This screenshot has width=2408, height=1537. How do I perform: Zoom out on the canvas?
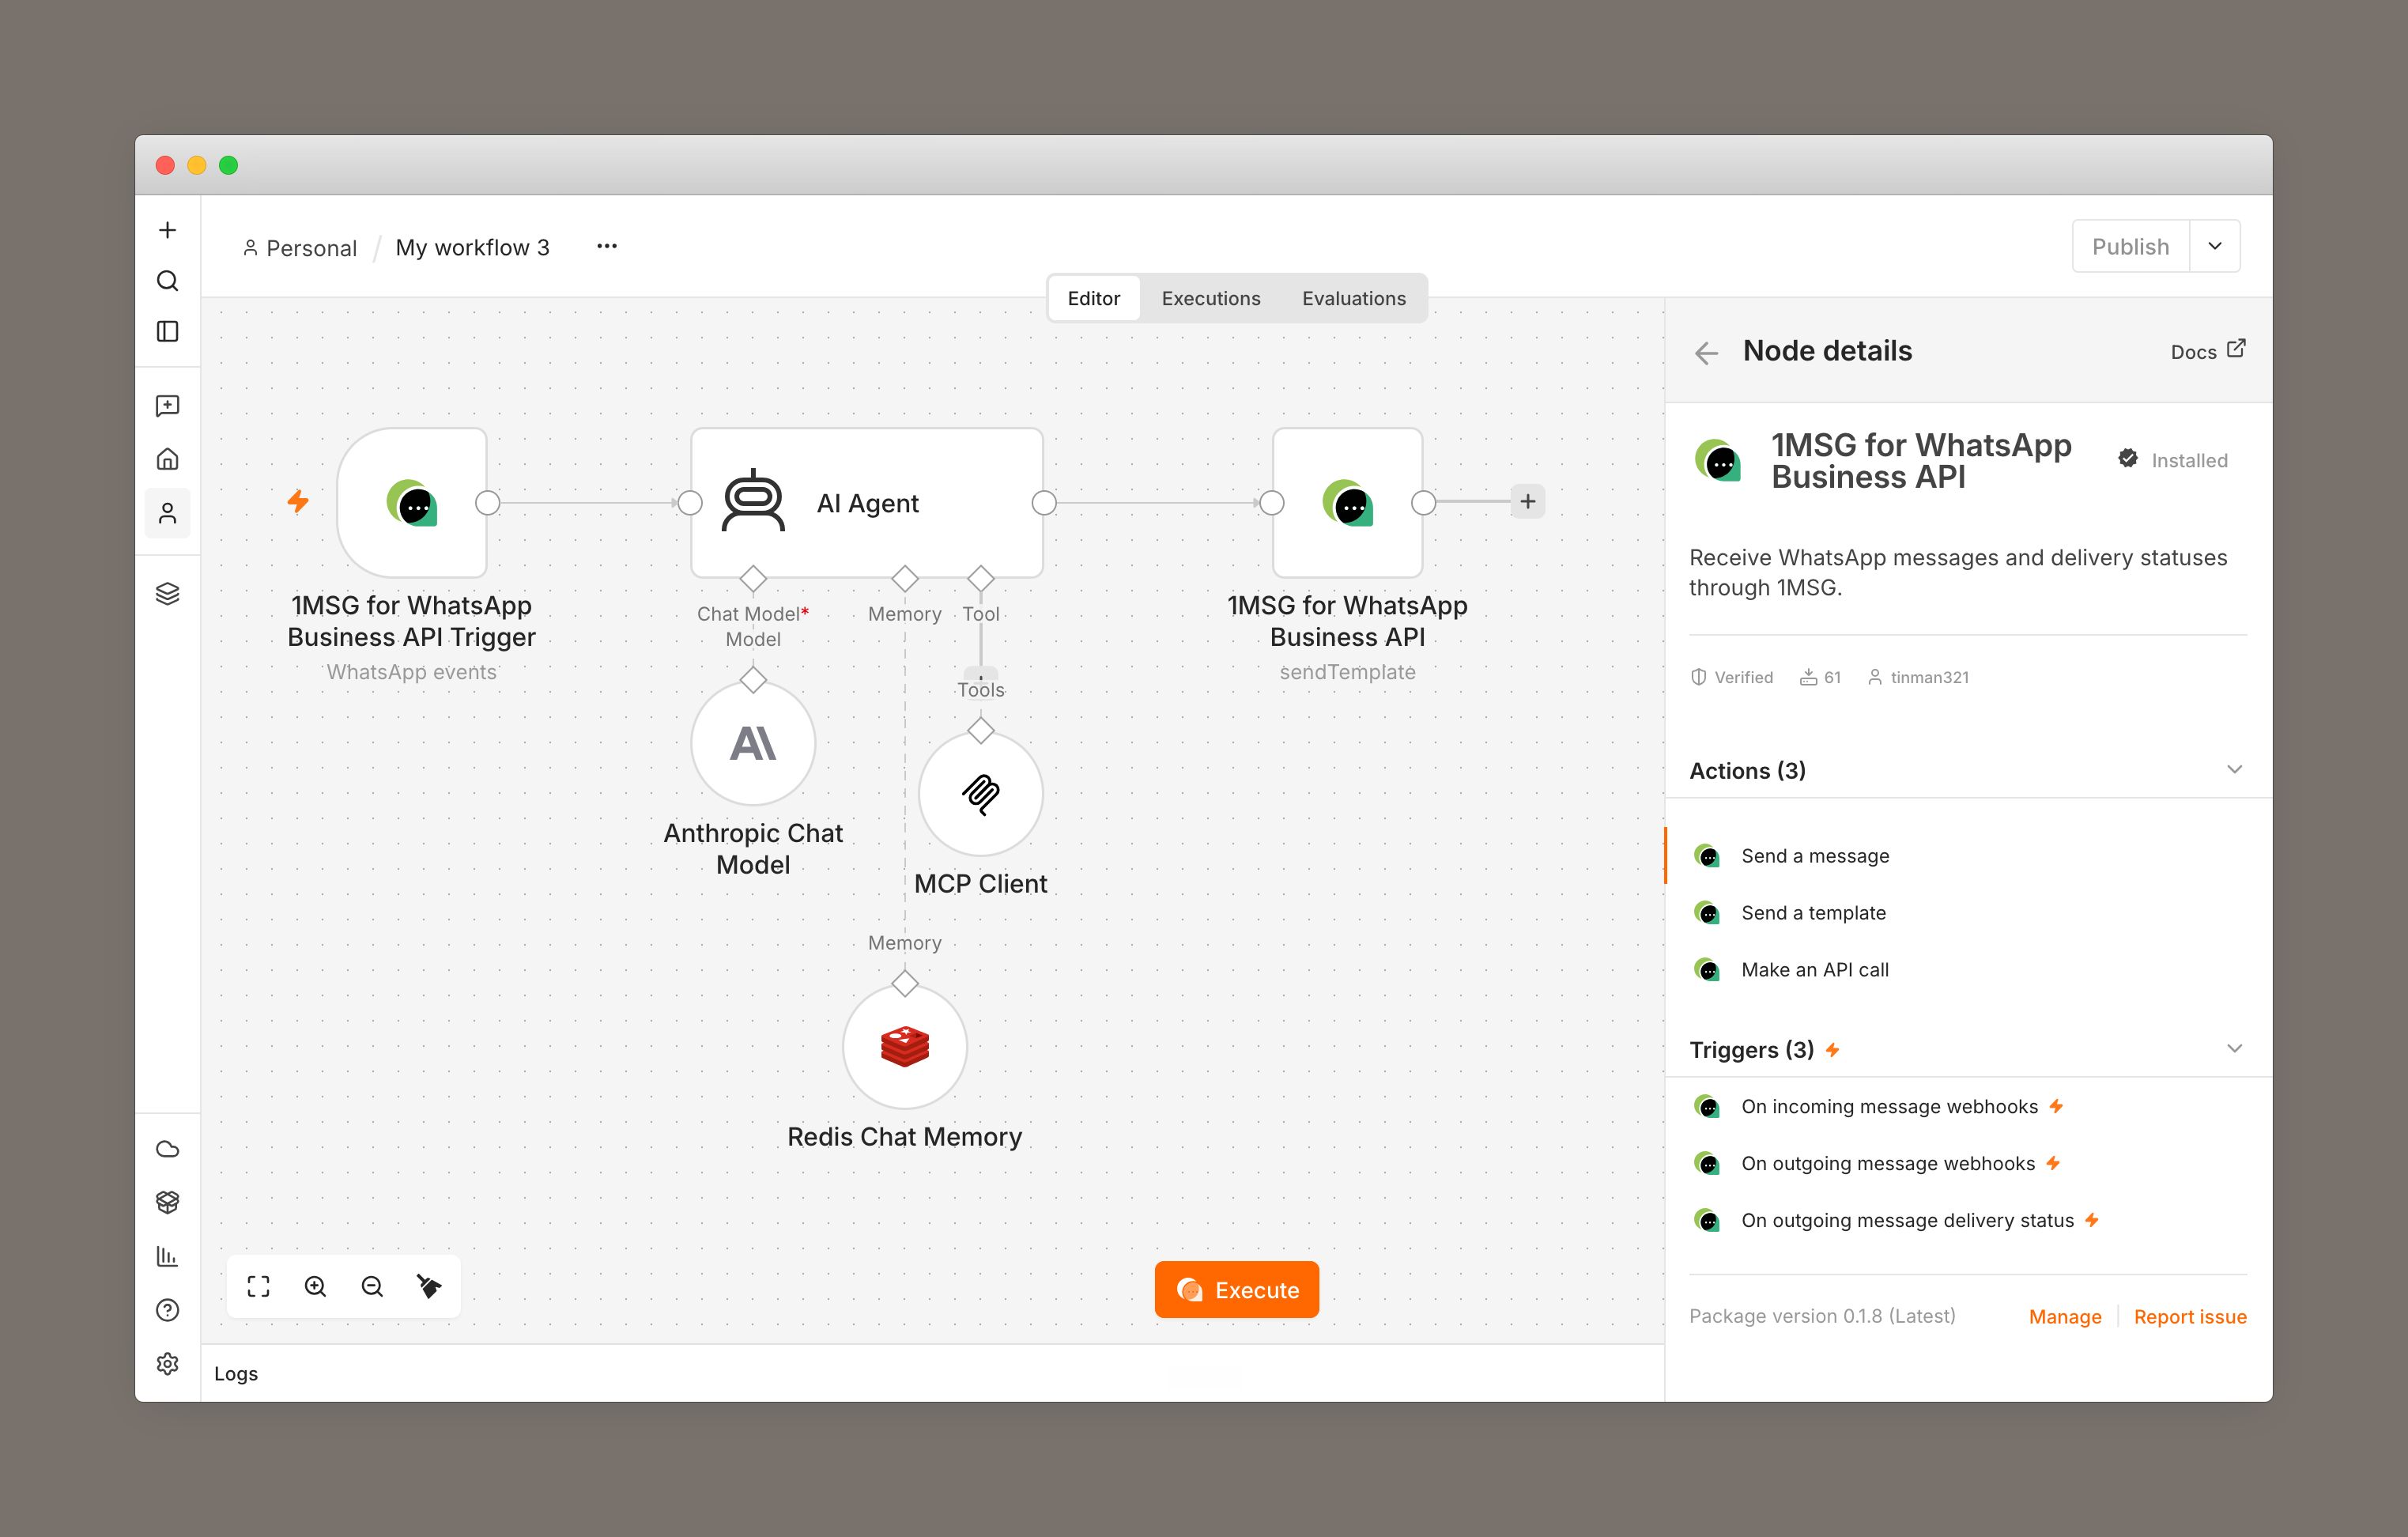point(372,1287)
